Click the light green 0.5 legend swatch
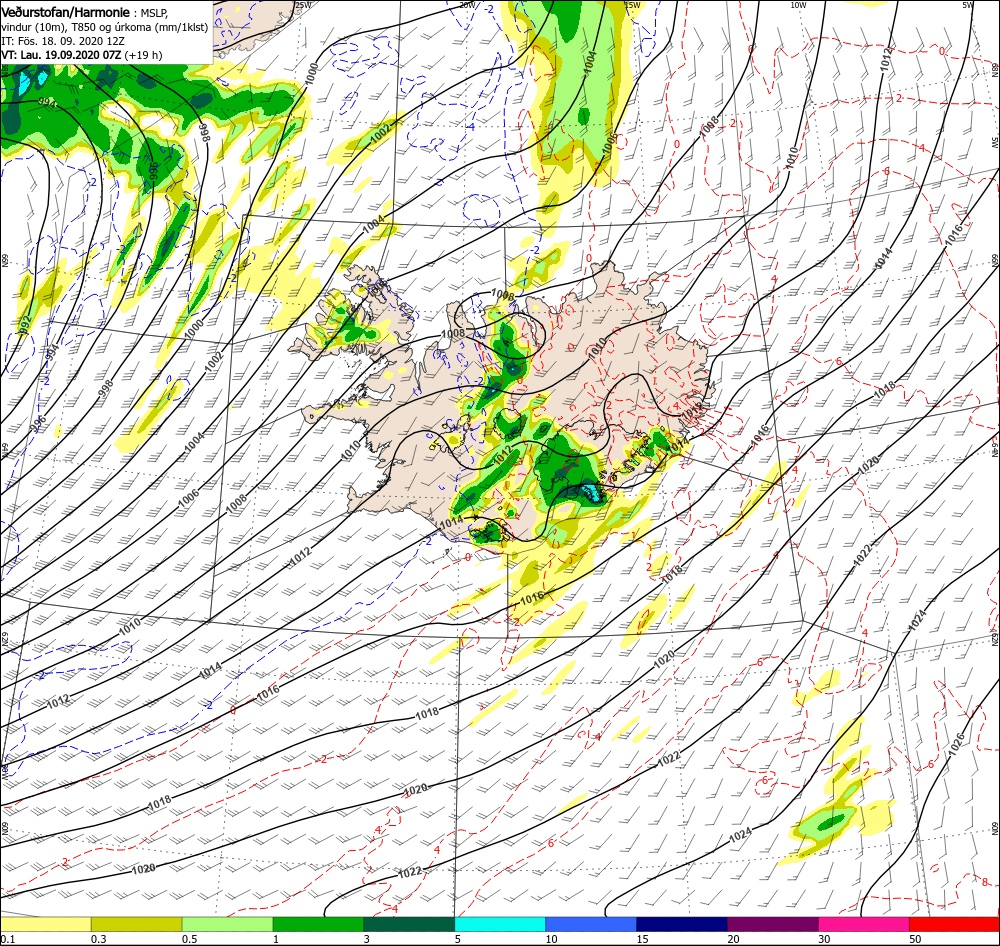 (x=228, y=924)
